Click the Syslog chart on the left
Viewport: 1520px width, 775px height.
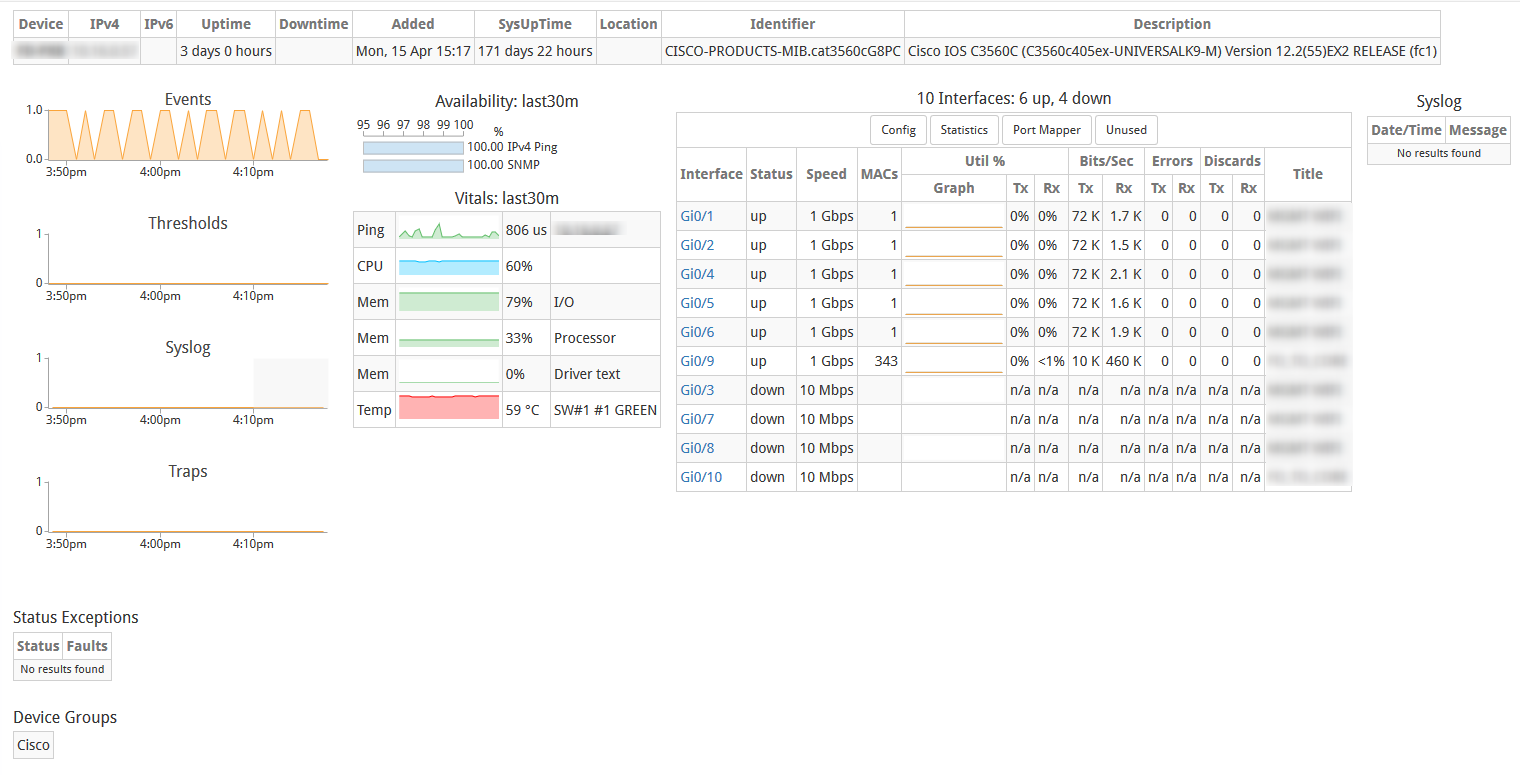point(188,382)
